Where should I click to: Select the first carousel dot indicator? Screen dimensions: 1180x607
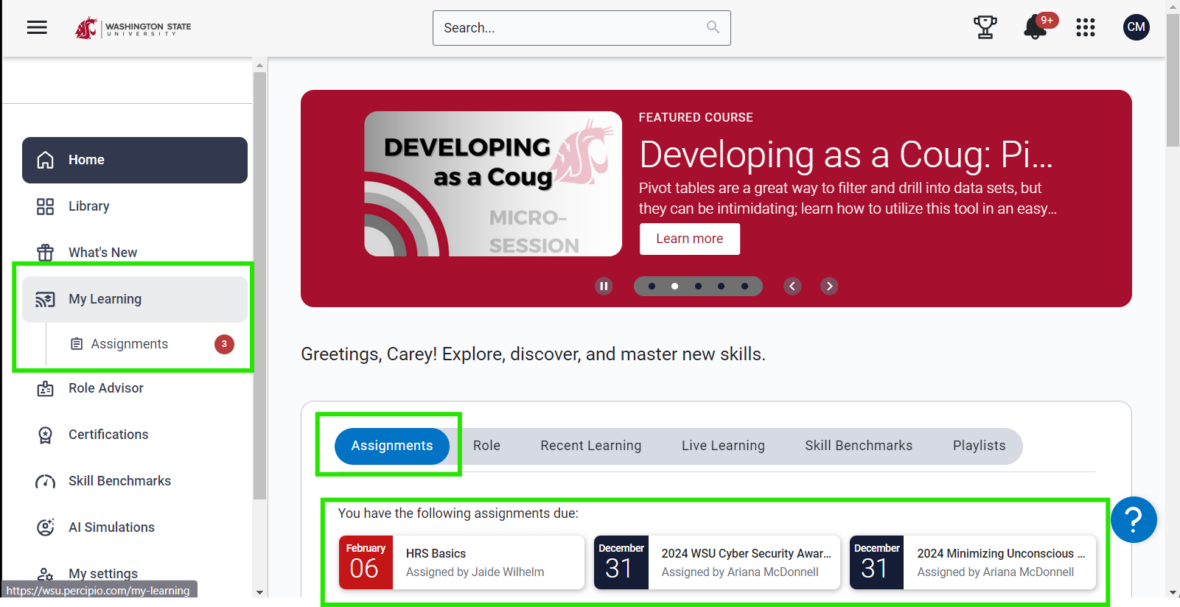pos(652,286)
